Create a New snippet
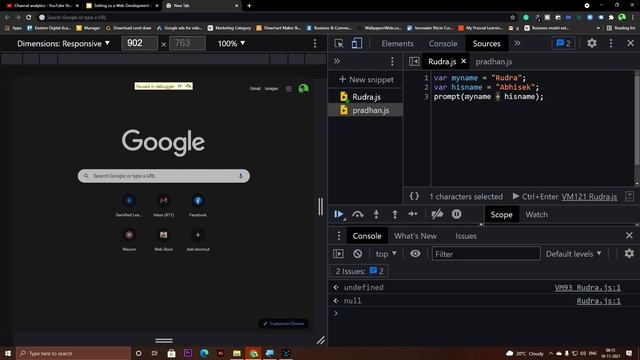 click(366, 80)
